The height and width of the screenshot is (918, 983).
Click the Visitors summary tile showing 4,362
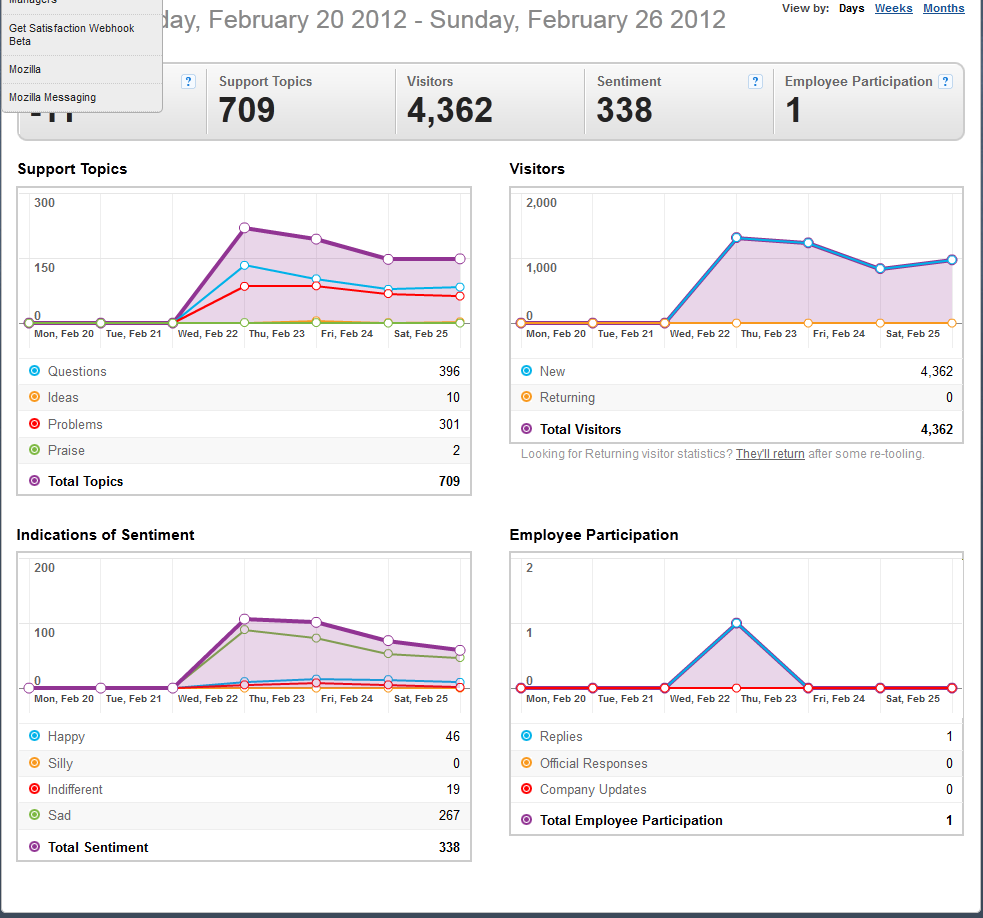pos(490,101)
